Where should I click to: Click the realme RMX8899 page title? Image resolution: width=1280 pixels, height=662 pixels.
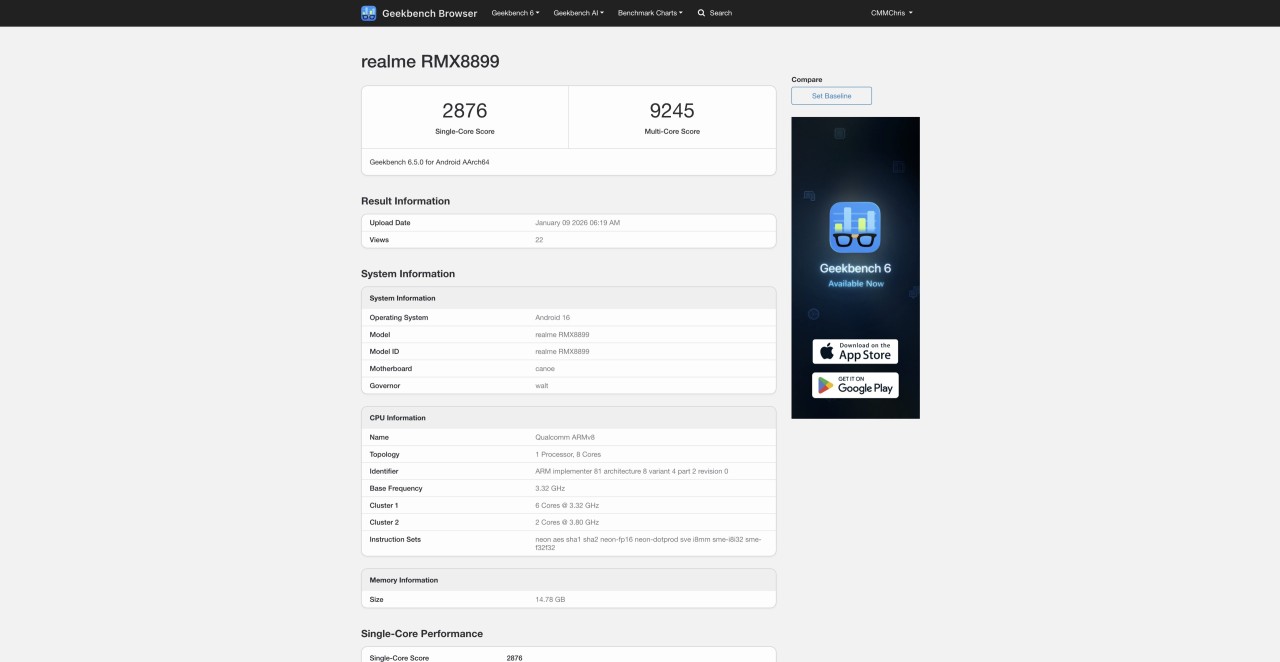click(x=429, y=61)
